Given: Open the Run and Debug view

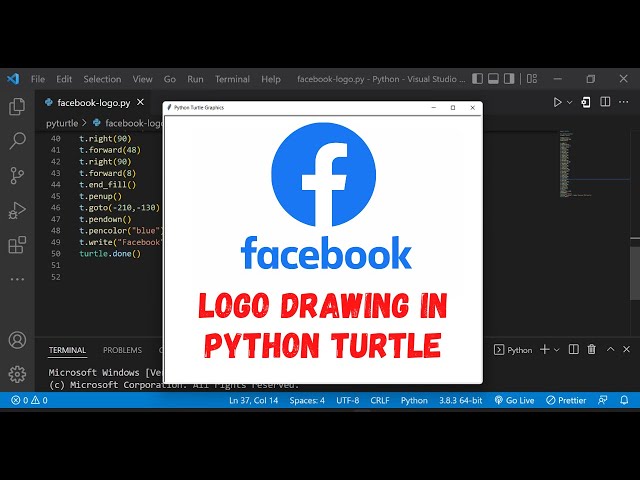Looking at the screenshot, I should click(x=17, y=210).
